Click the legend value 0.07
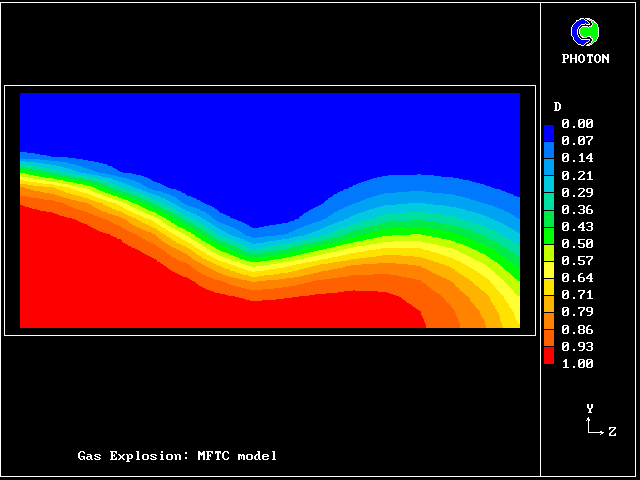 pyautogui.click(x=577, y=141)
